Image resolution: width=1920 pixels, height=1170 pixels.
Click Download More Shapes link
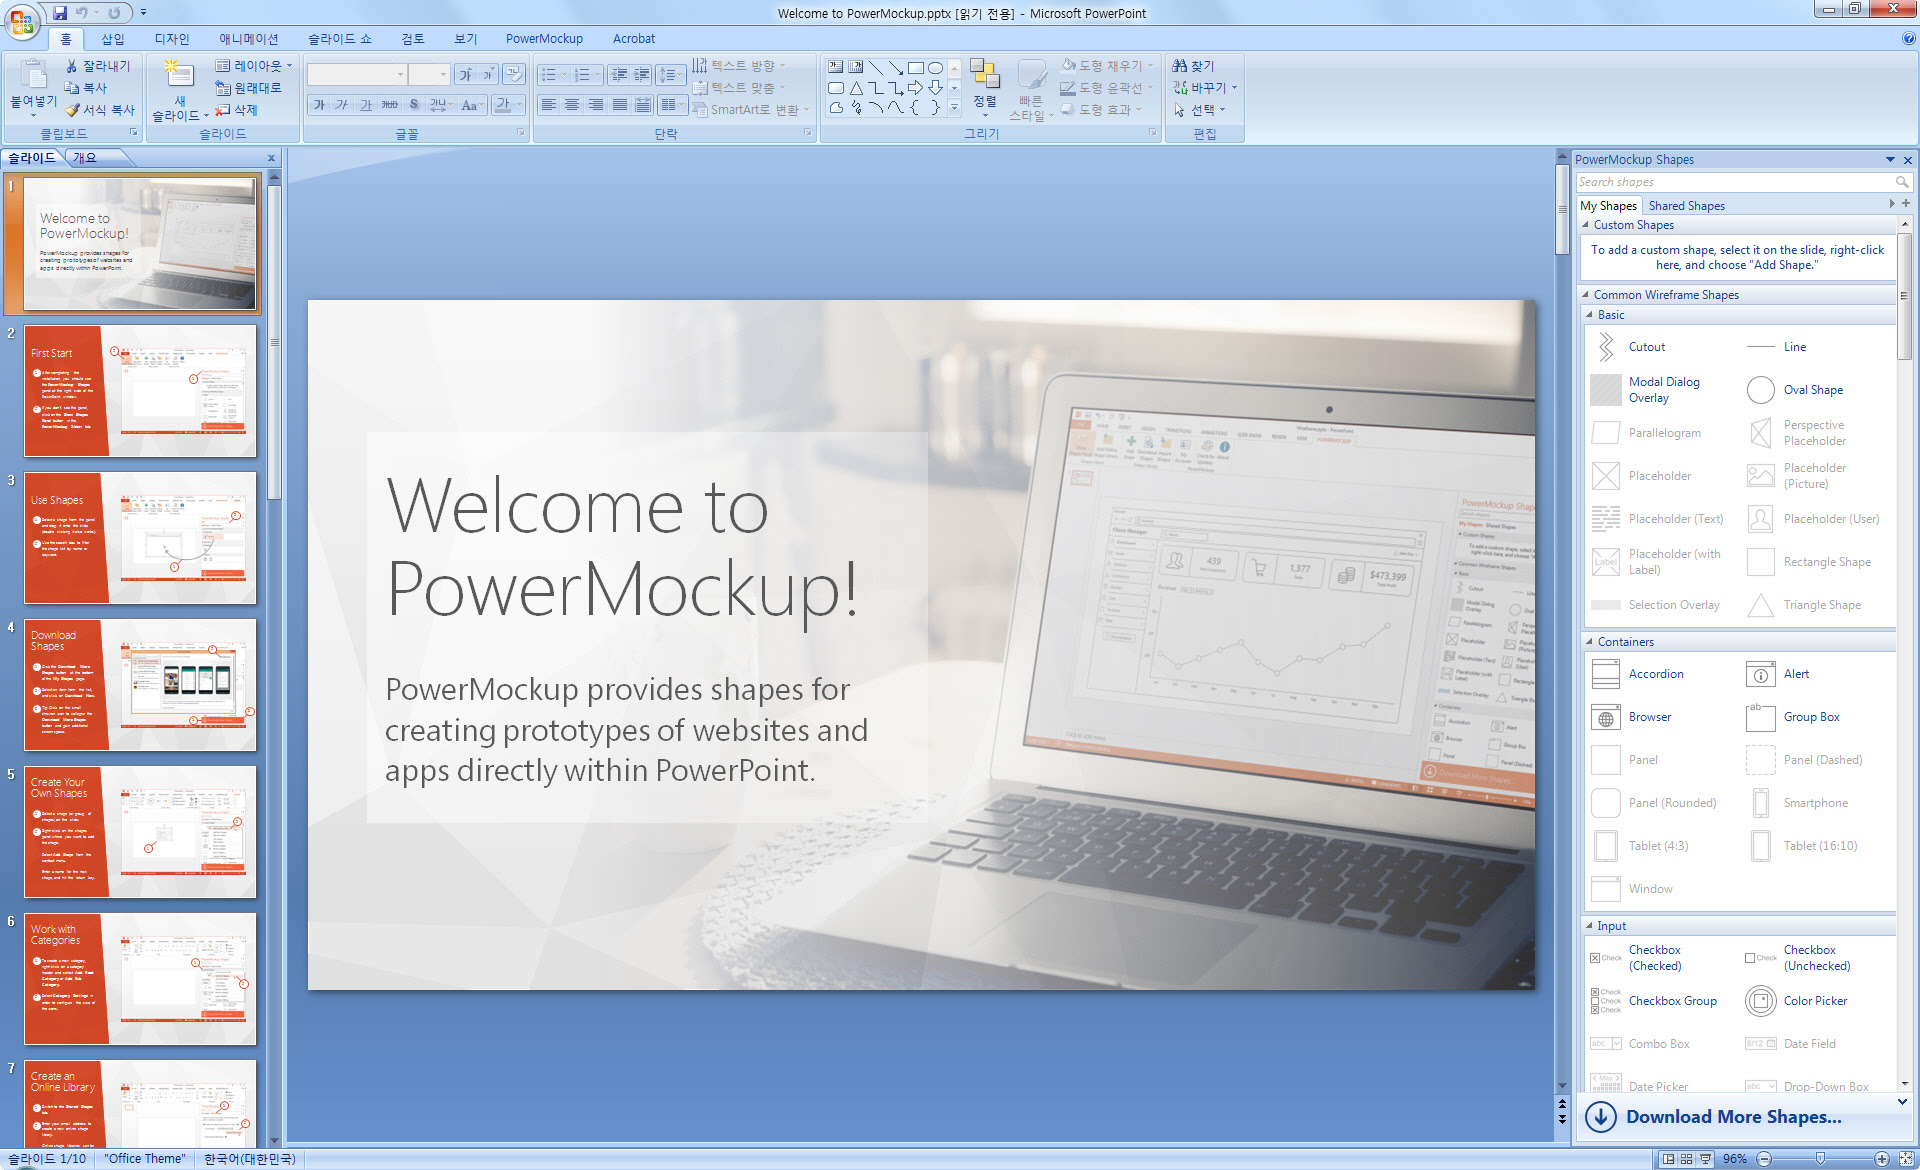[x=1733, y=1117]
